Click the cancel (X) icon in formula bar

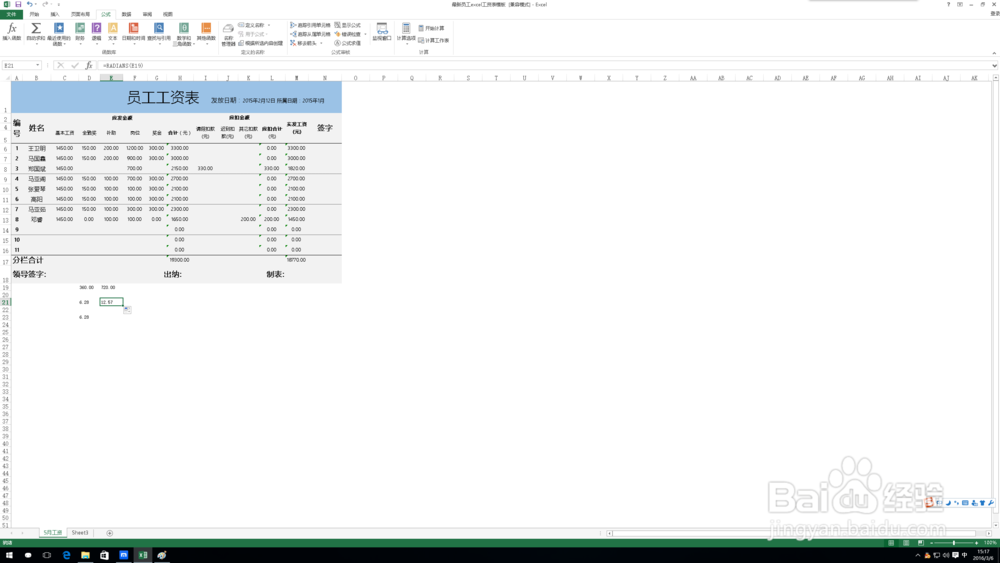tap(61, 65)
